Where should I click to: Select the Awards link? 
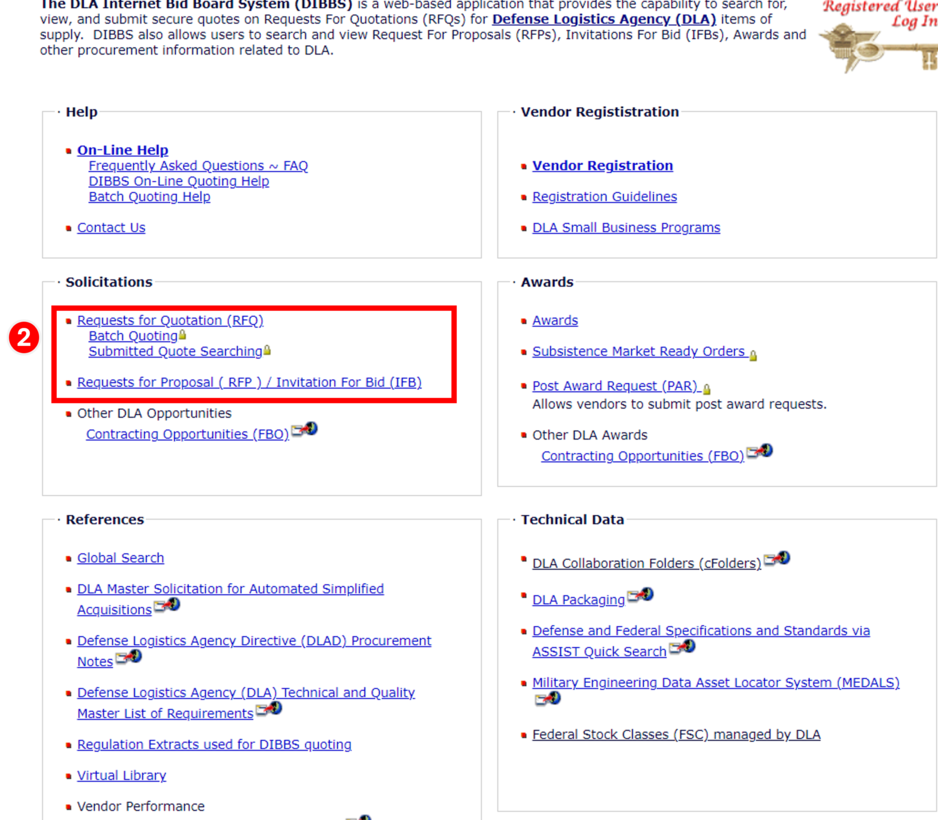555,321
